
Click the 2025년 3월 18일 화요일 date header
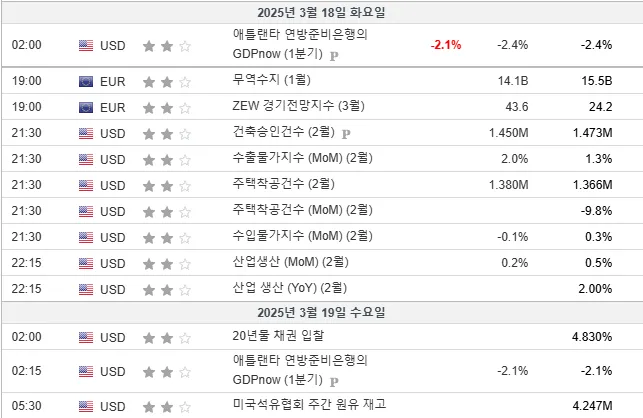click(322, 12)
